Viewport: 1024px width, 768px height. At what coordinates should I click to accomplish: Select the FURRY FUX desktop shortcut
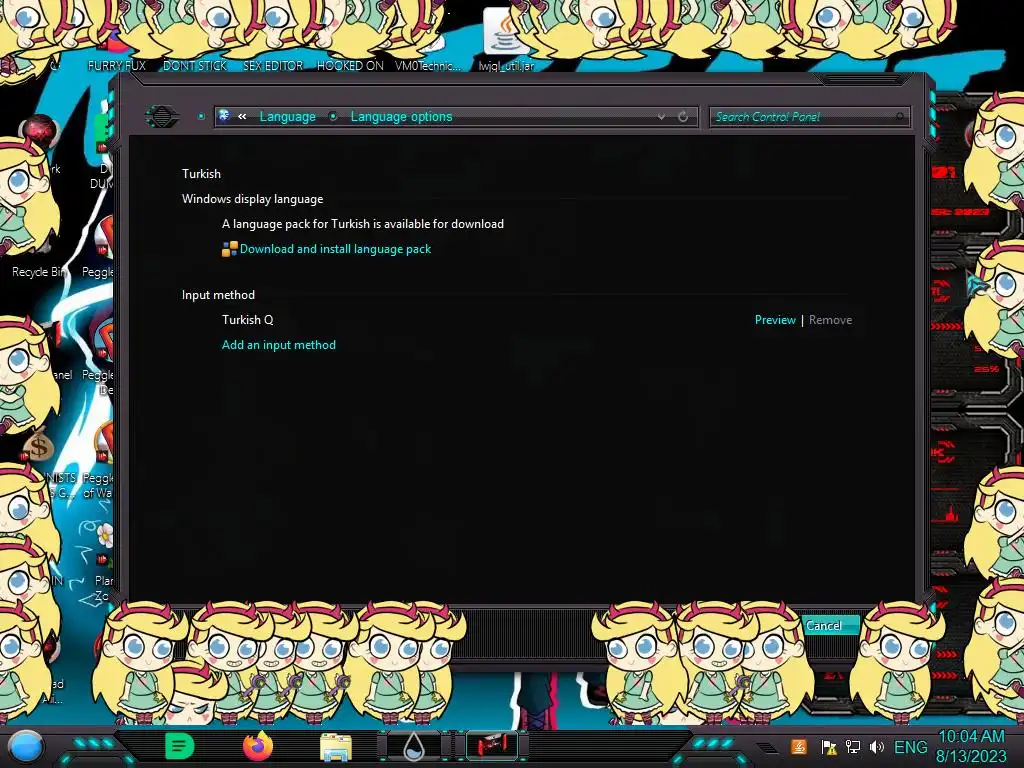tap(117, 65)
